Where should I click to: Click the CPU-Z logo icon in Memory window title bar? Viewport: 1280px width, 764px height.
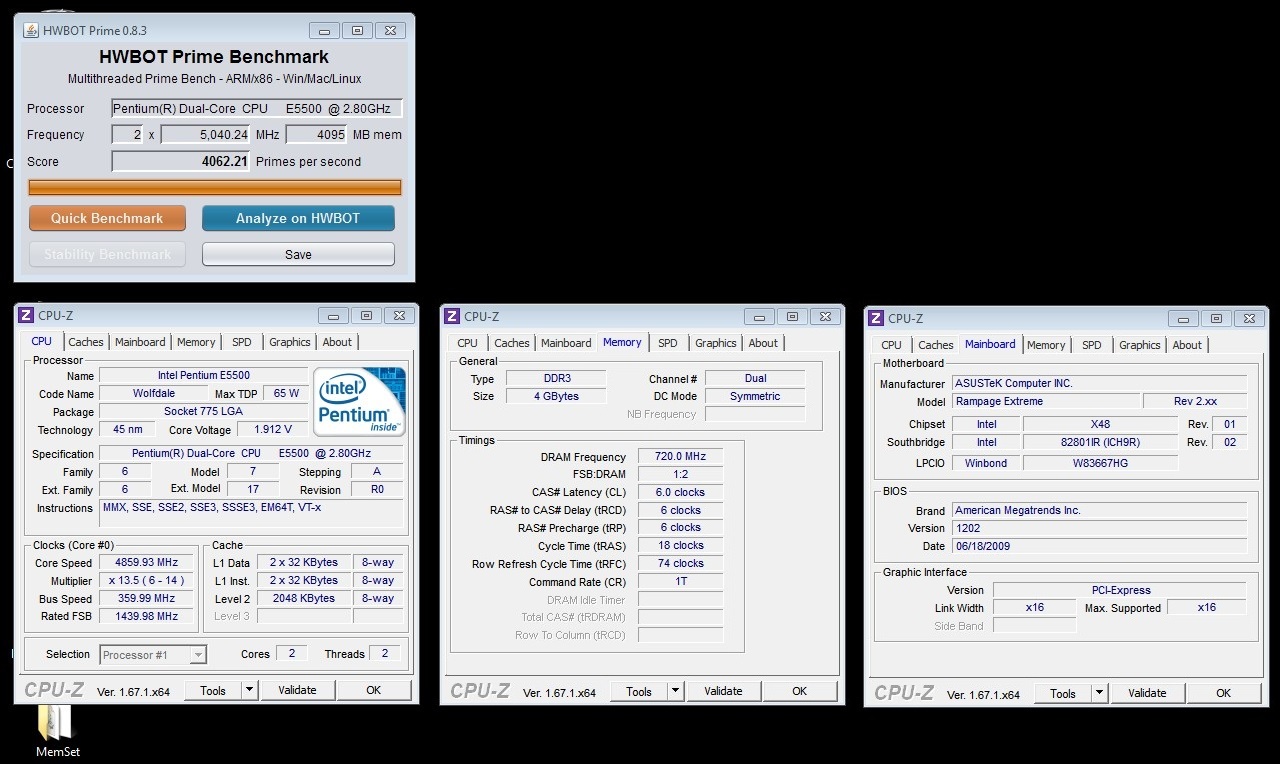pyautogui.click(x=452, y=316)
